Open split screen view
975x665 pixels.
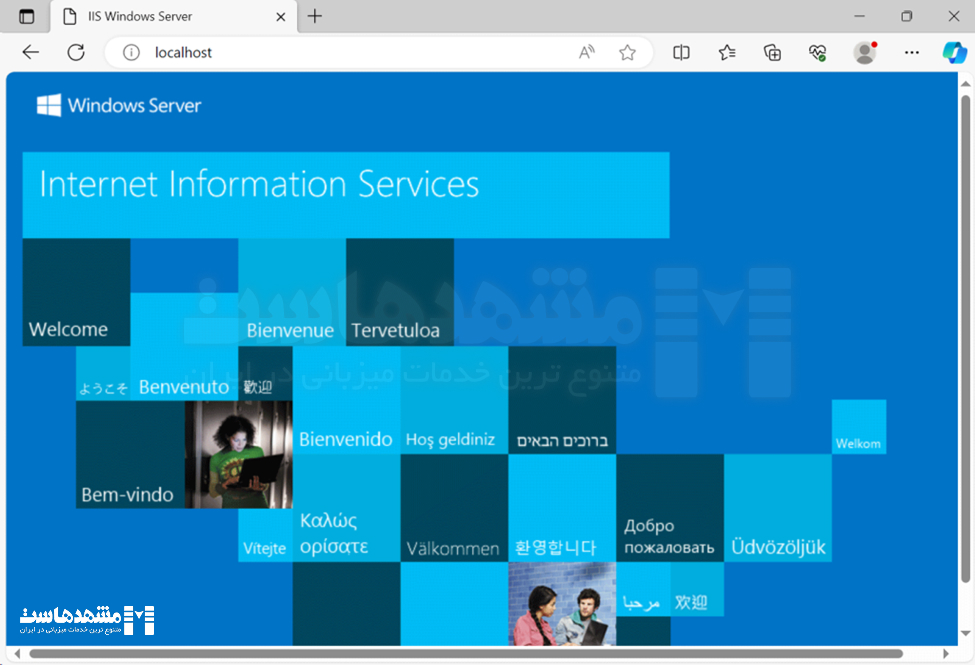(x=682, y=52)
